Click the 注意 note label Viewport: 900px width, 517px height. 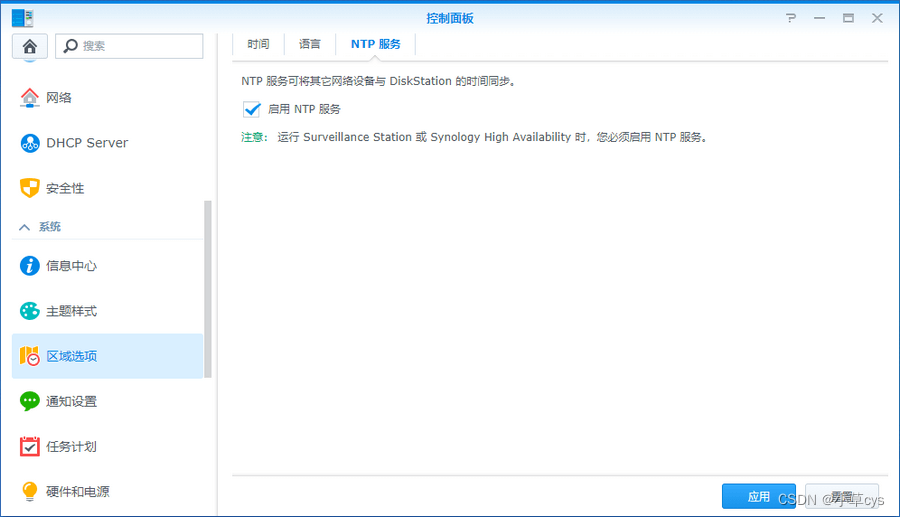point(254,137)
